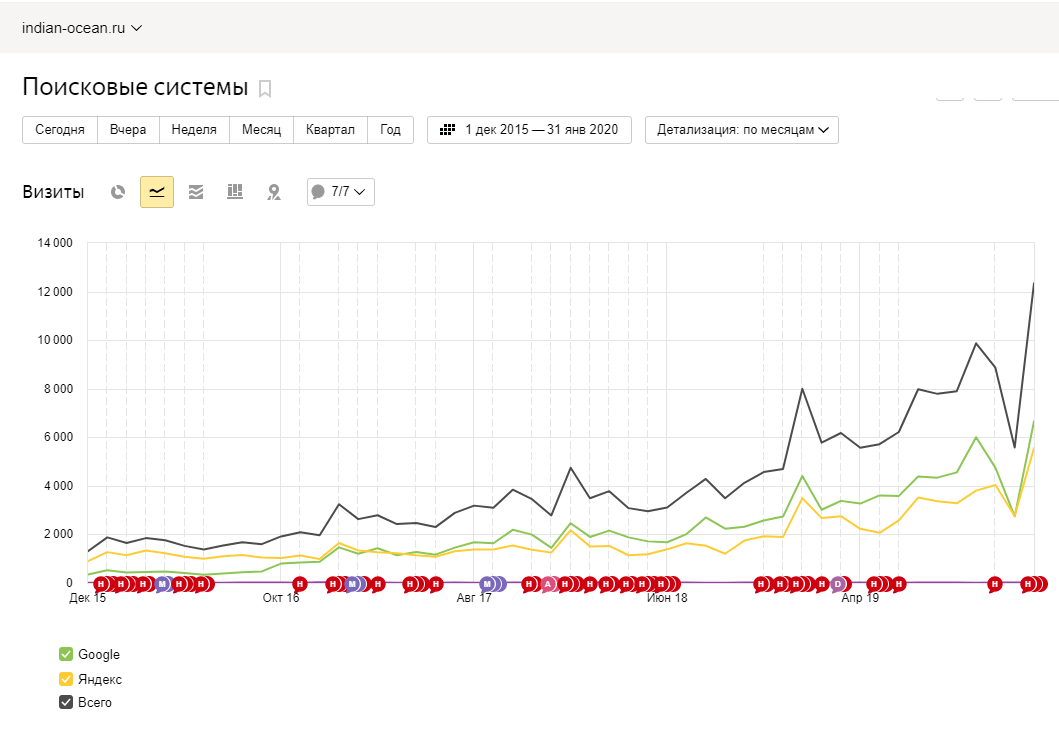The width and height of the screenshot is (1059, 746).
Task: Uncheck the Всего legend checkbox
Action: pos(66,702)
